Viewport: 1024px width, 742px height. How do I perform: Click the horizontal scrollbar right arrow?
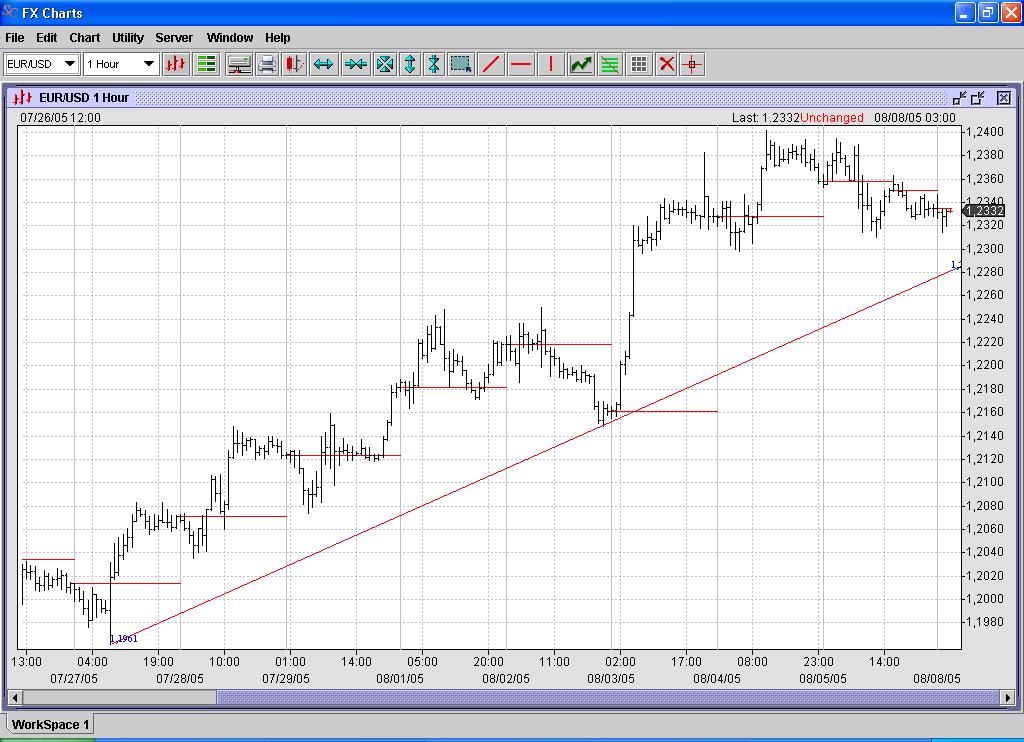click(1008, 698)
